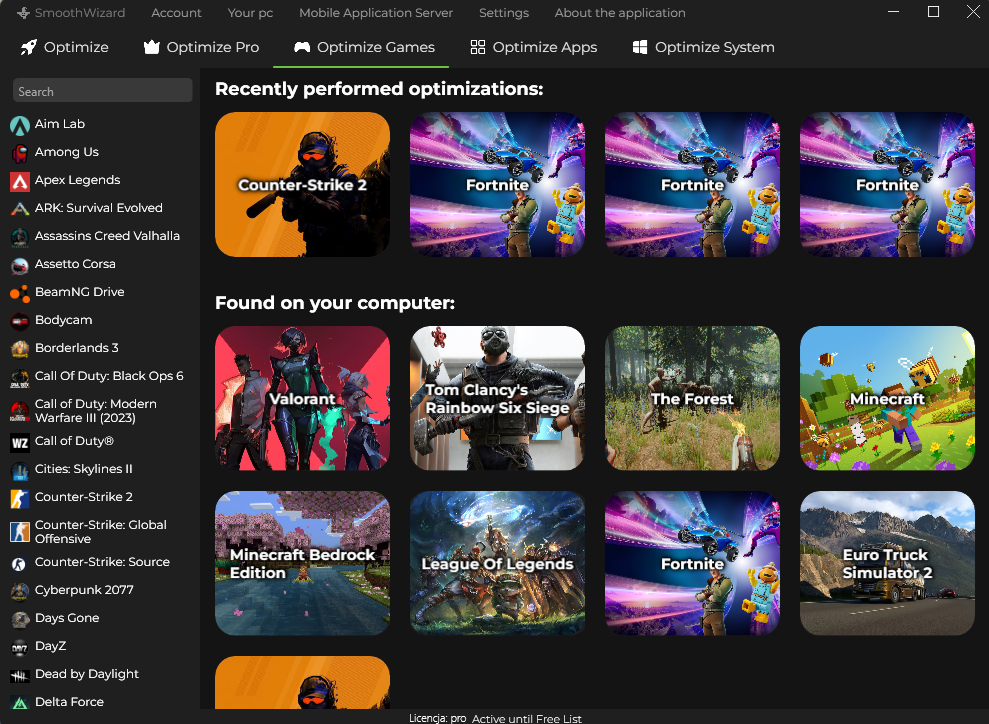Click the rocket icon on the Optimize tab
989x724 pixels.
pos(28,47)
